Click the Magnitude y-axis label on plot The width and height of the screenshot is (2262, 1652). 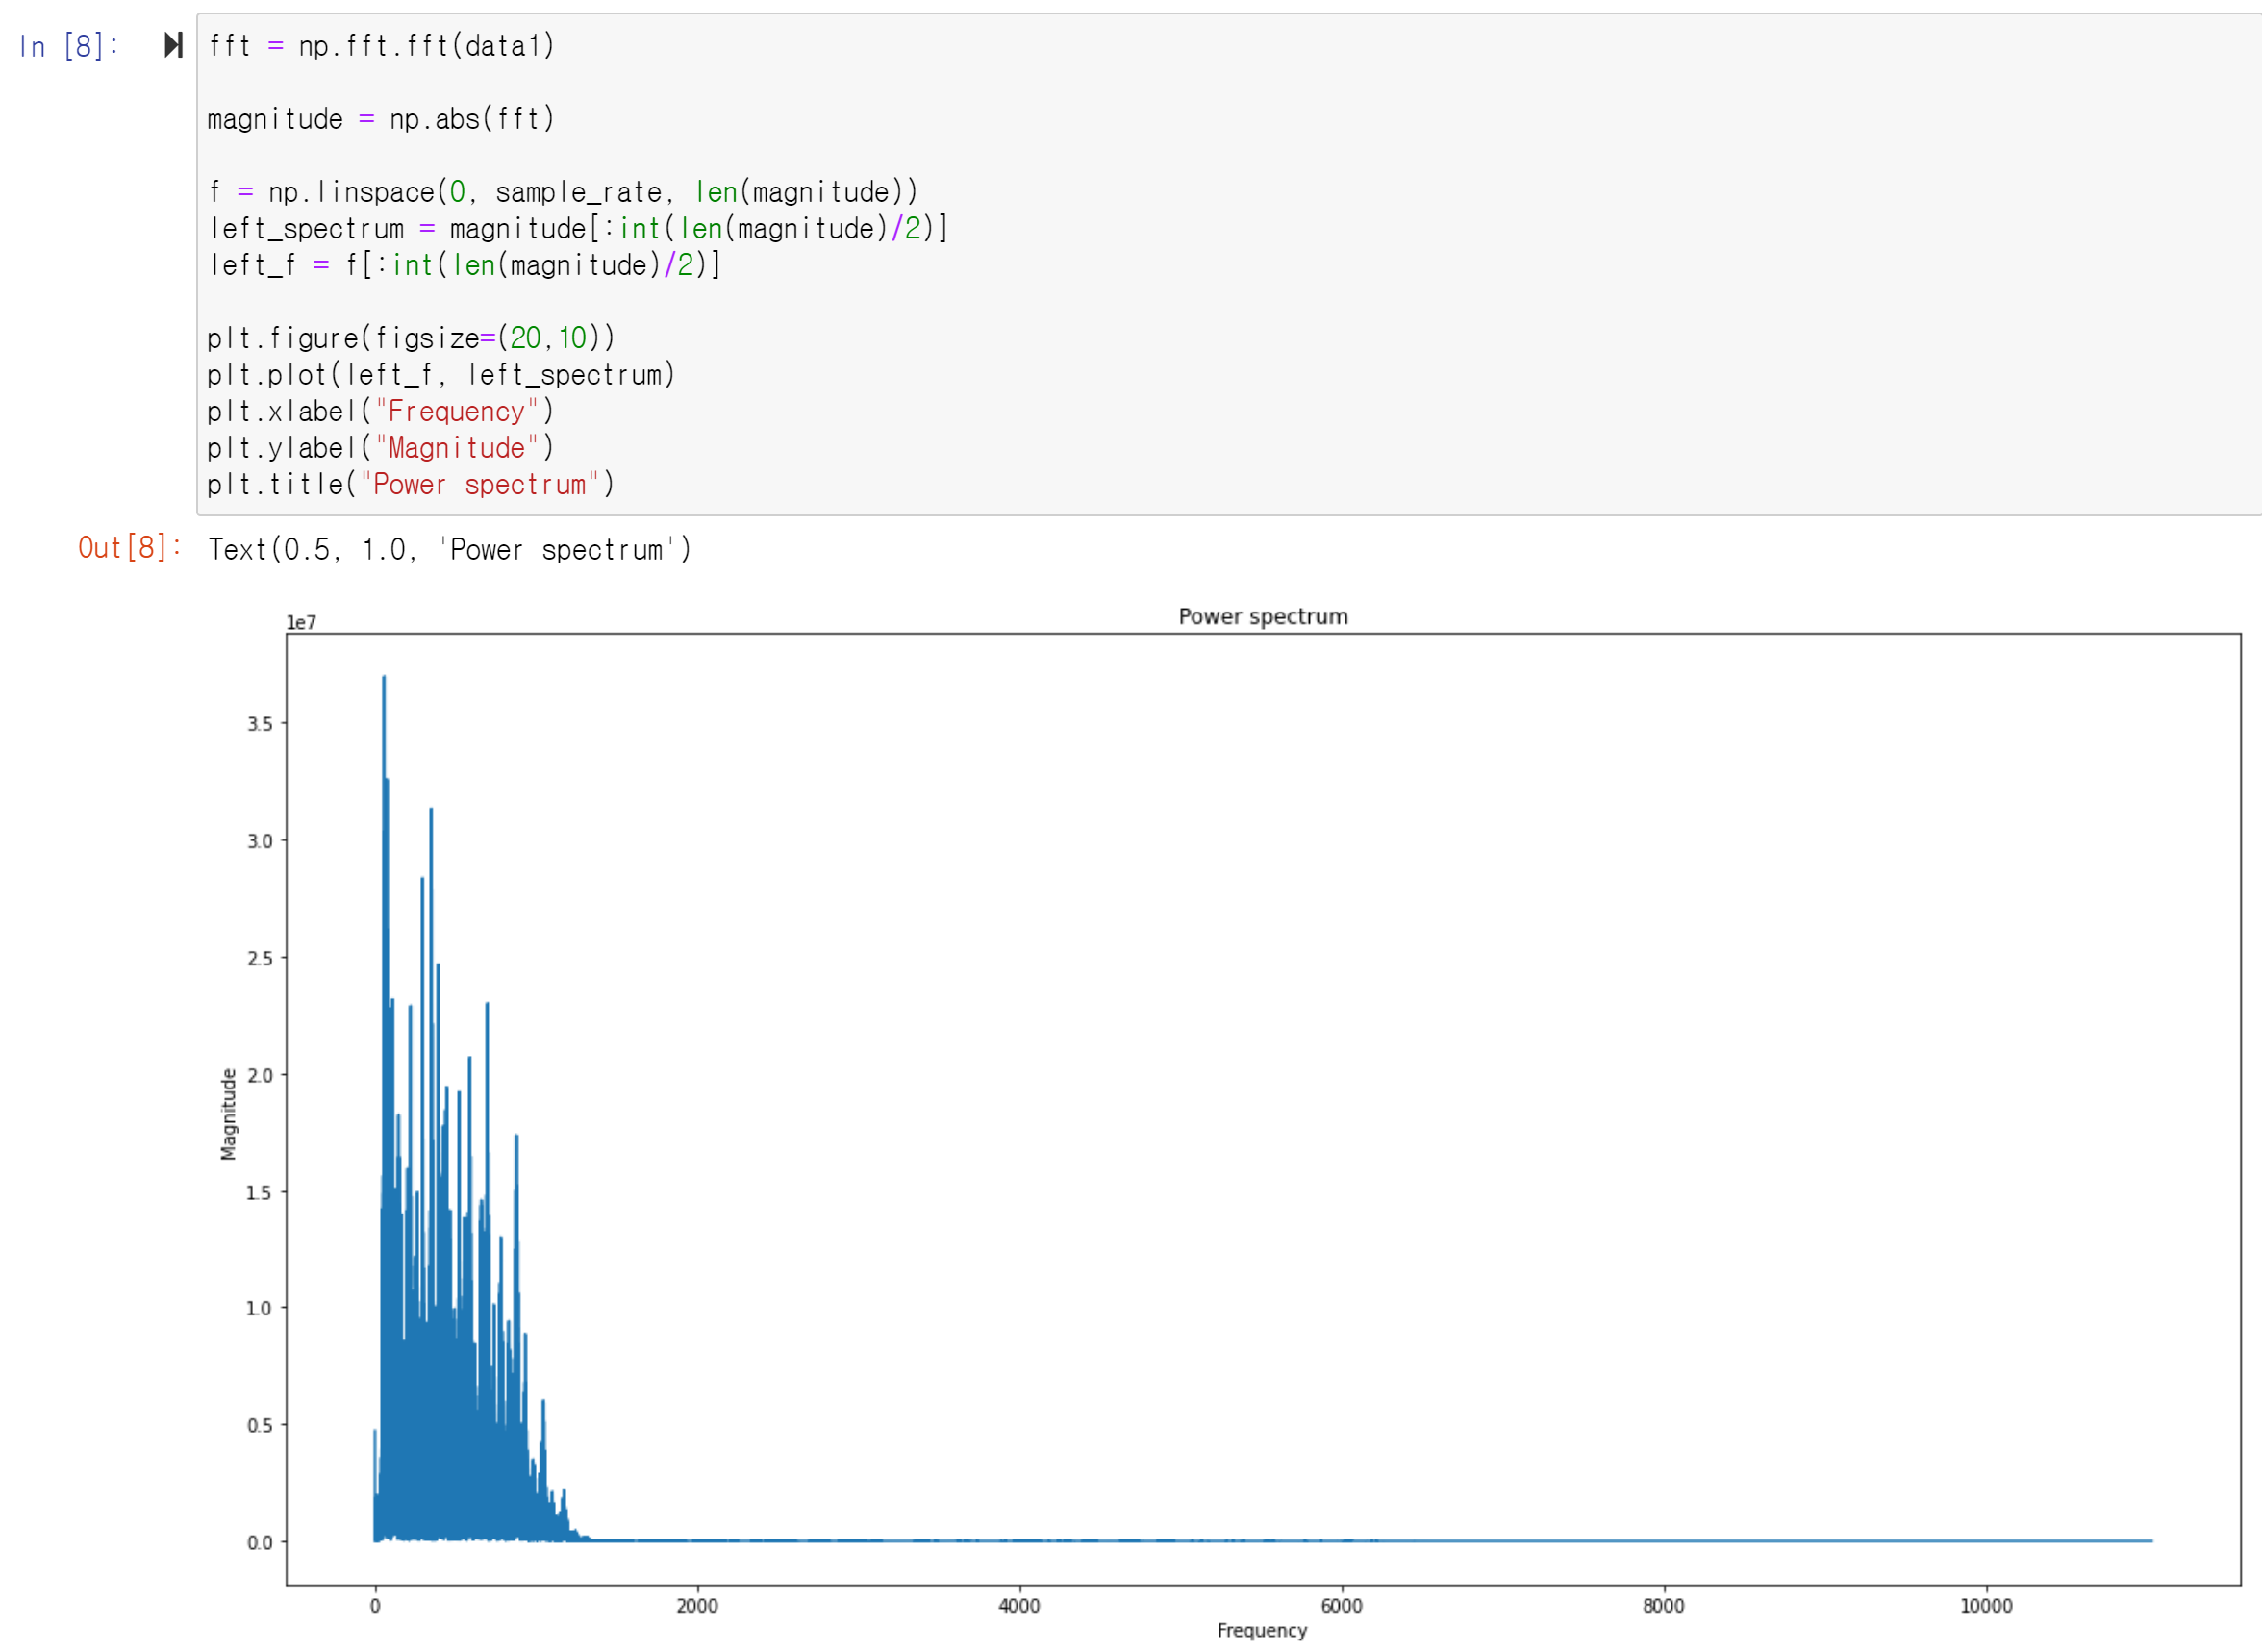(x=228, y=1113)
